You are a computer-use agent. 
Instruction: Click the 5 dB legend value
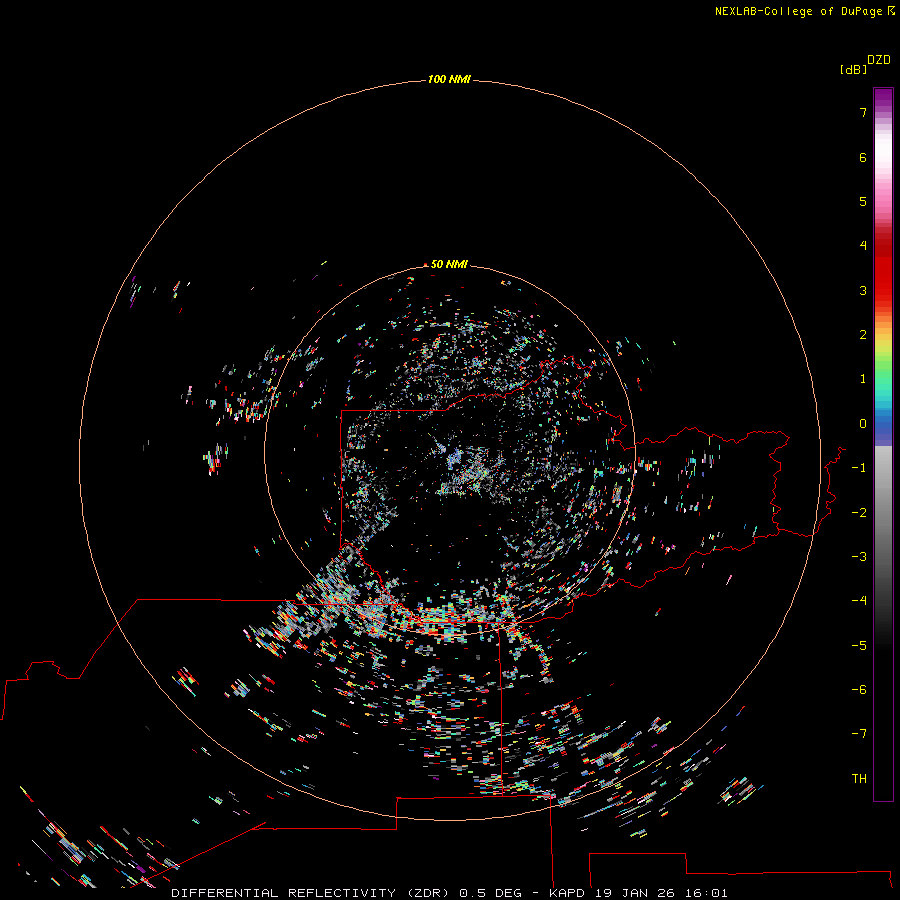point(863,201)
